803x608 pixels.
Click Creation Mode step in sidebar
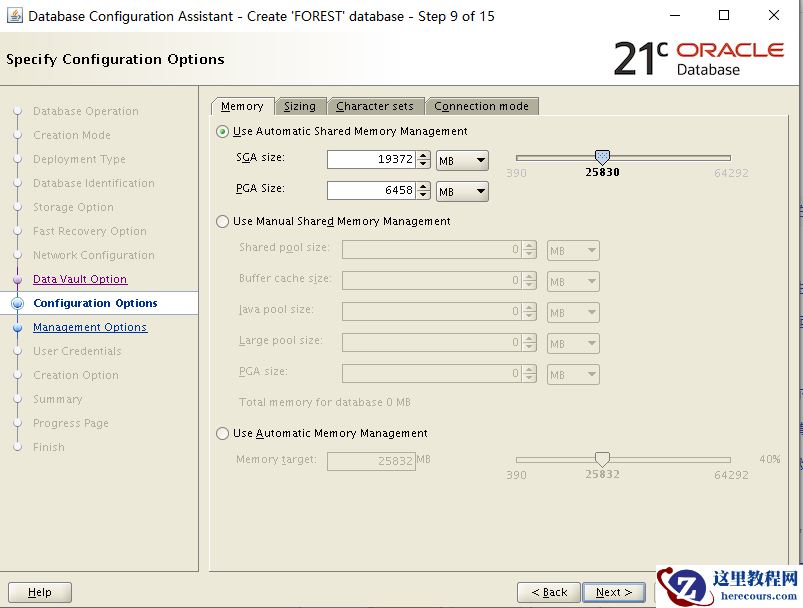pos(72,135)
